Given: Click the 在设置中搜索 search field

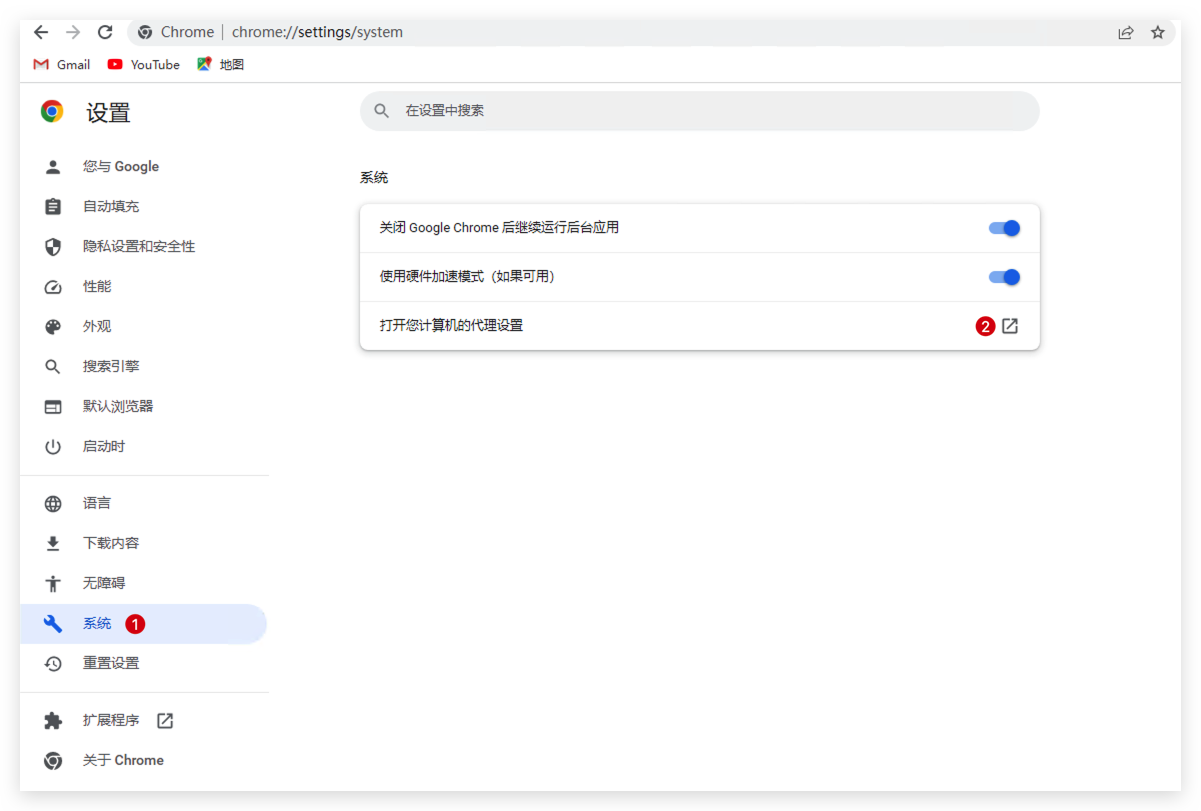Looking at the screenshot, I should point(700,111).
